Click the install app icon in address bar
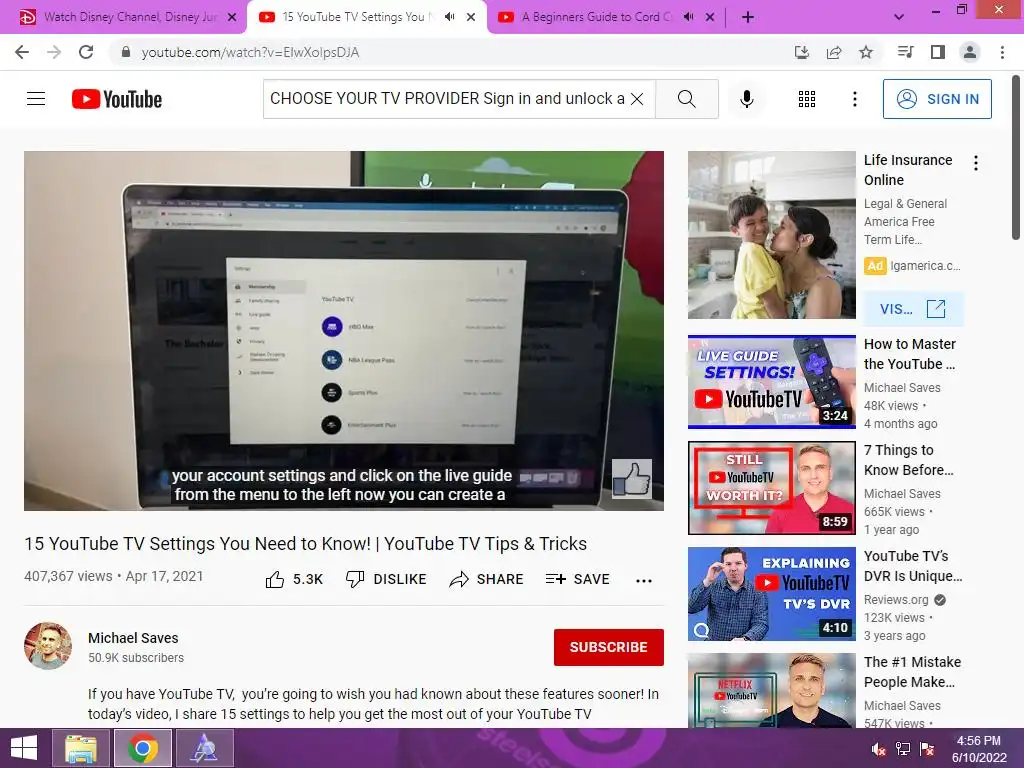This screenshot has height=768, width=1024. tap(802, 52)
